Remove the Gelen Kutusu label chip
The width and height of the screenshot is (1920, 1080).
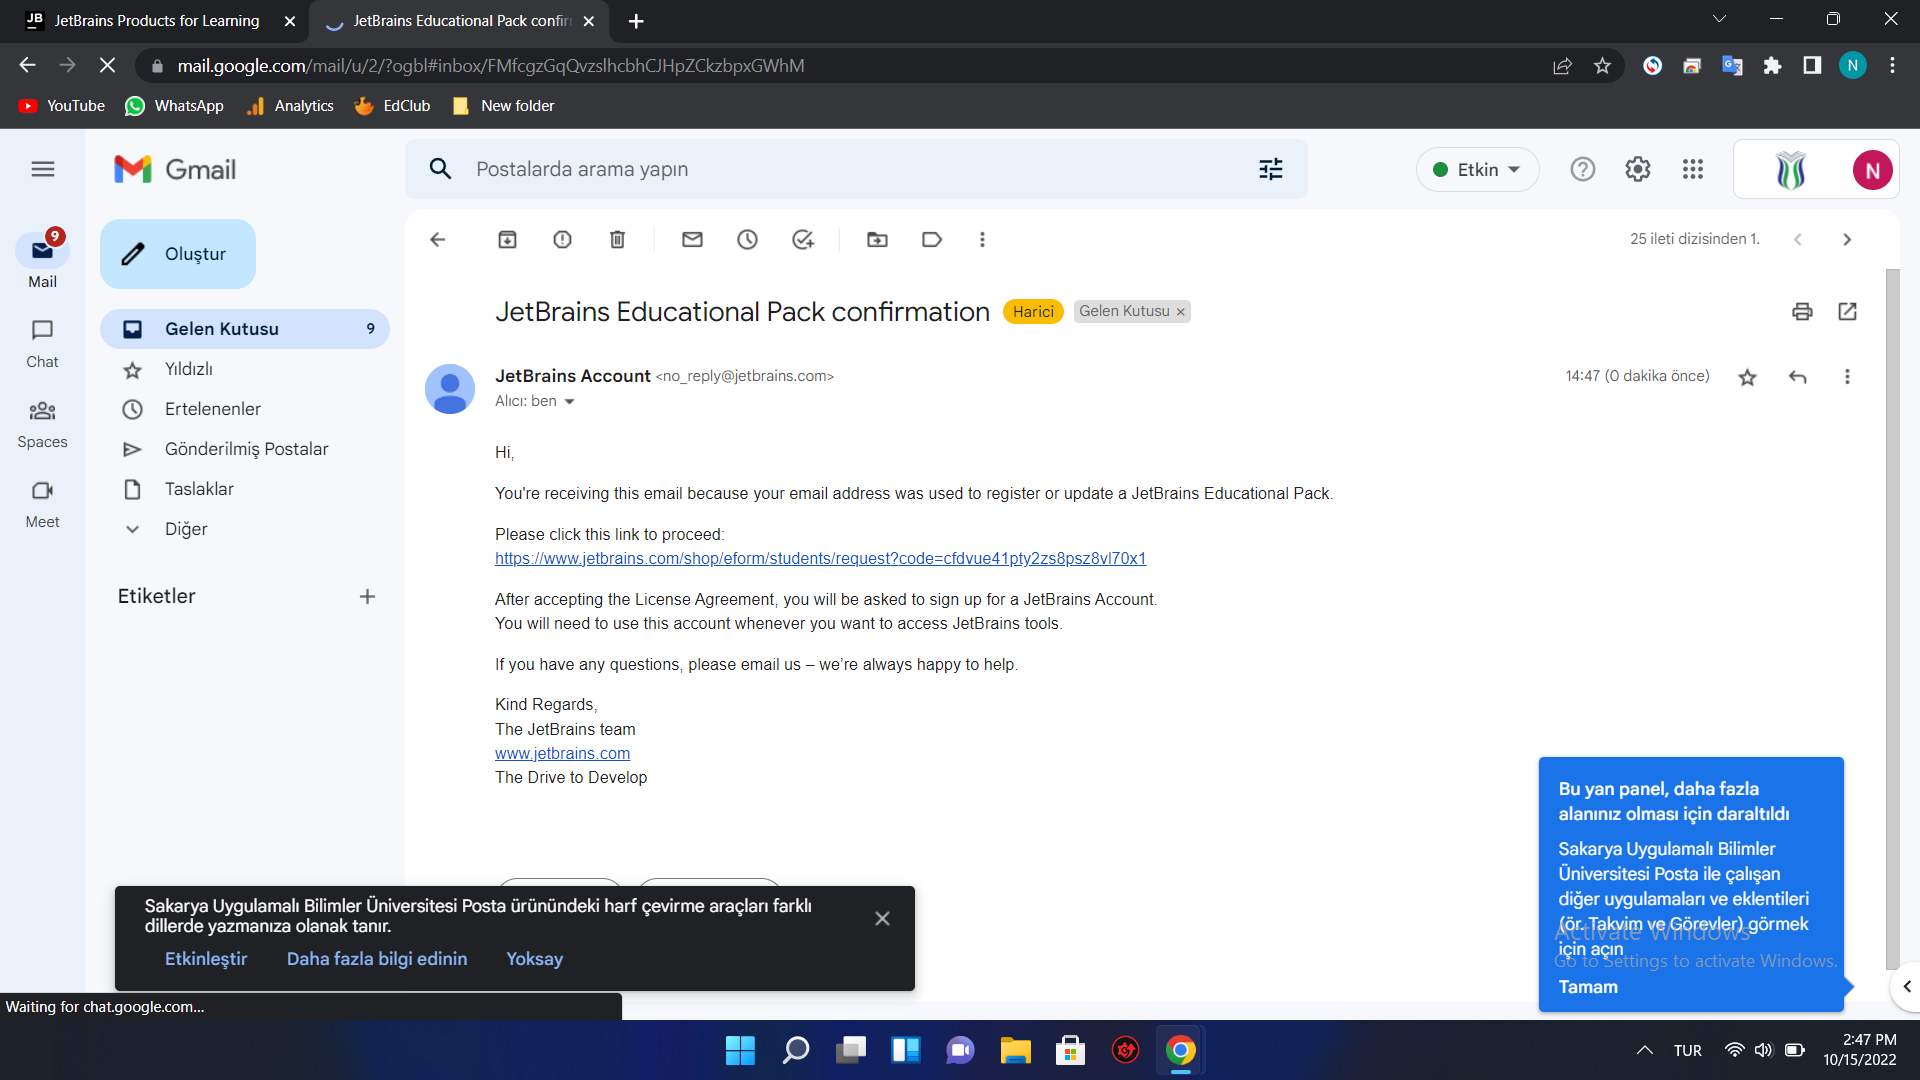coord(1181,312)
